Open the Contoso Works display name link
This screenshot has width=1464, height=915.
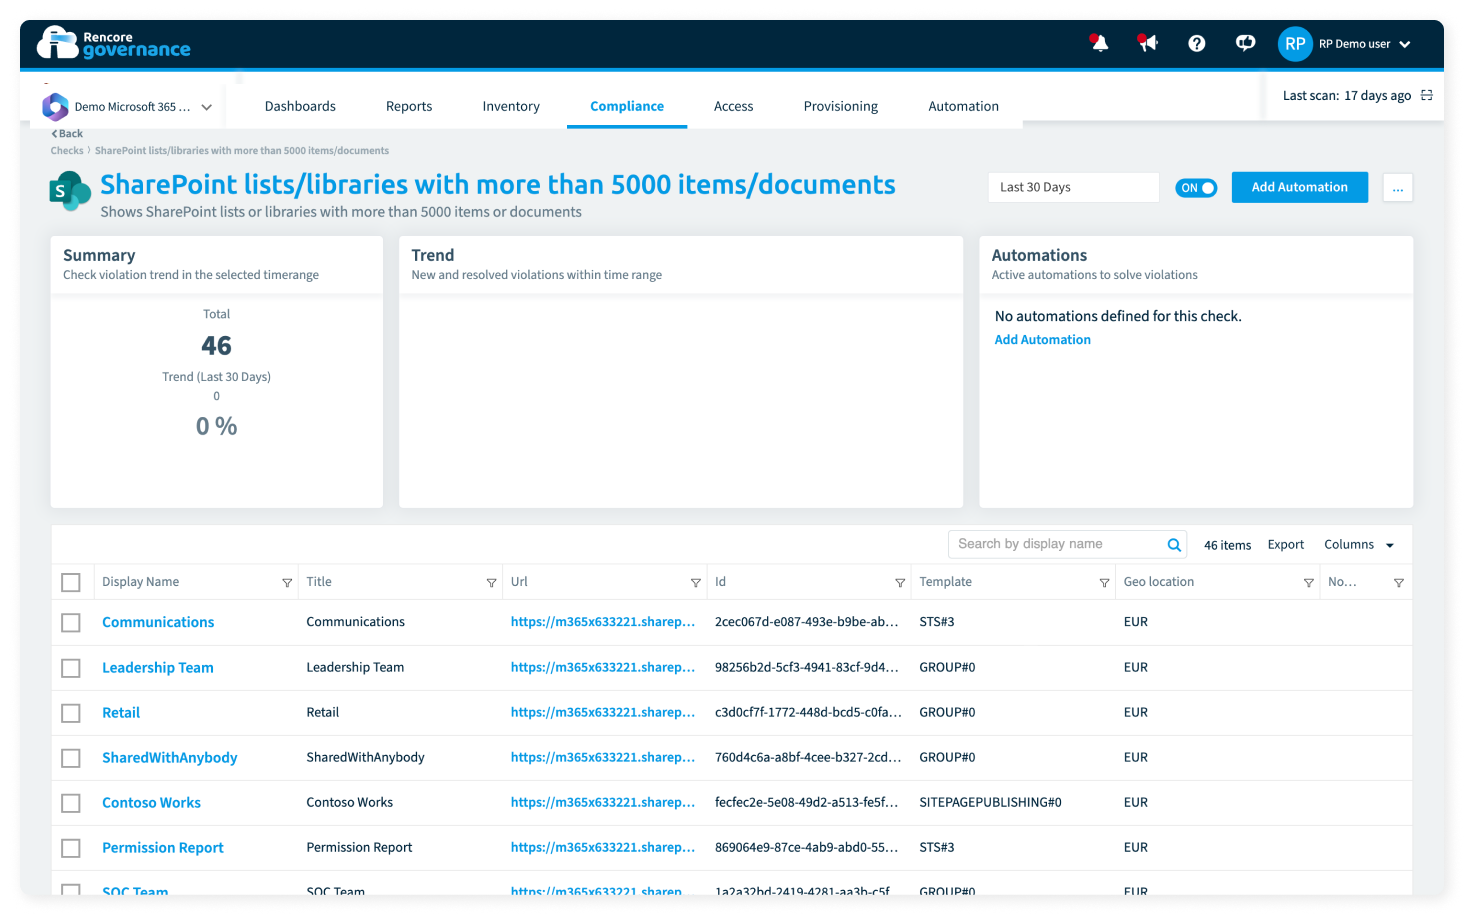(151, 802)
